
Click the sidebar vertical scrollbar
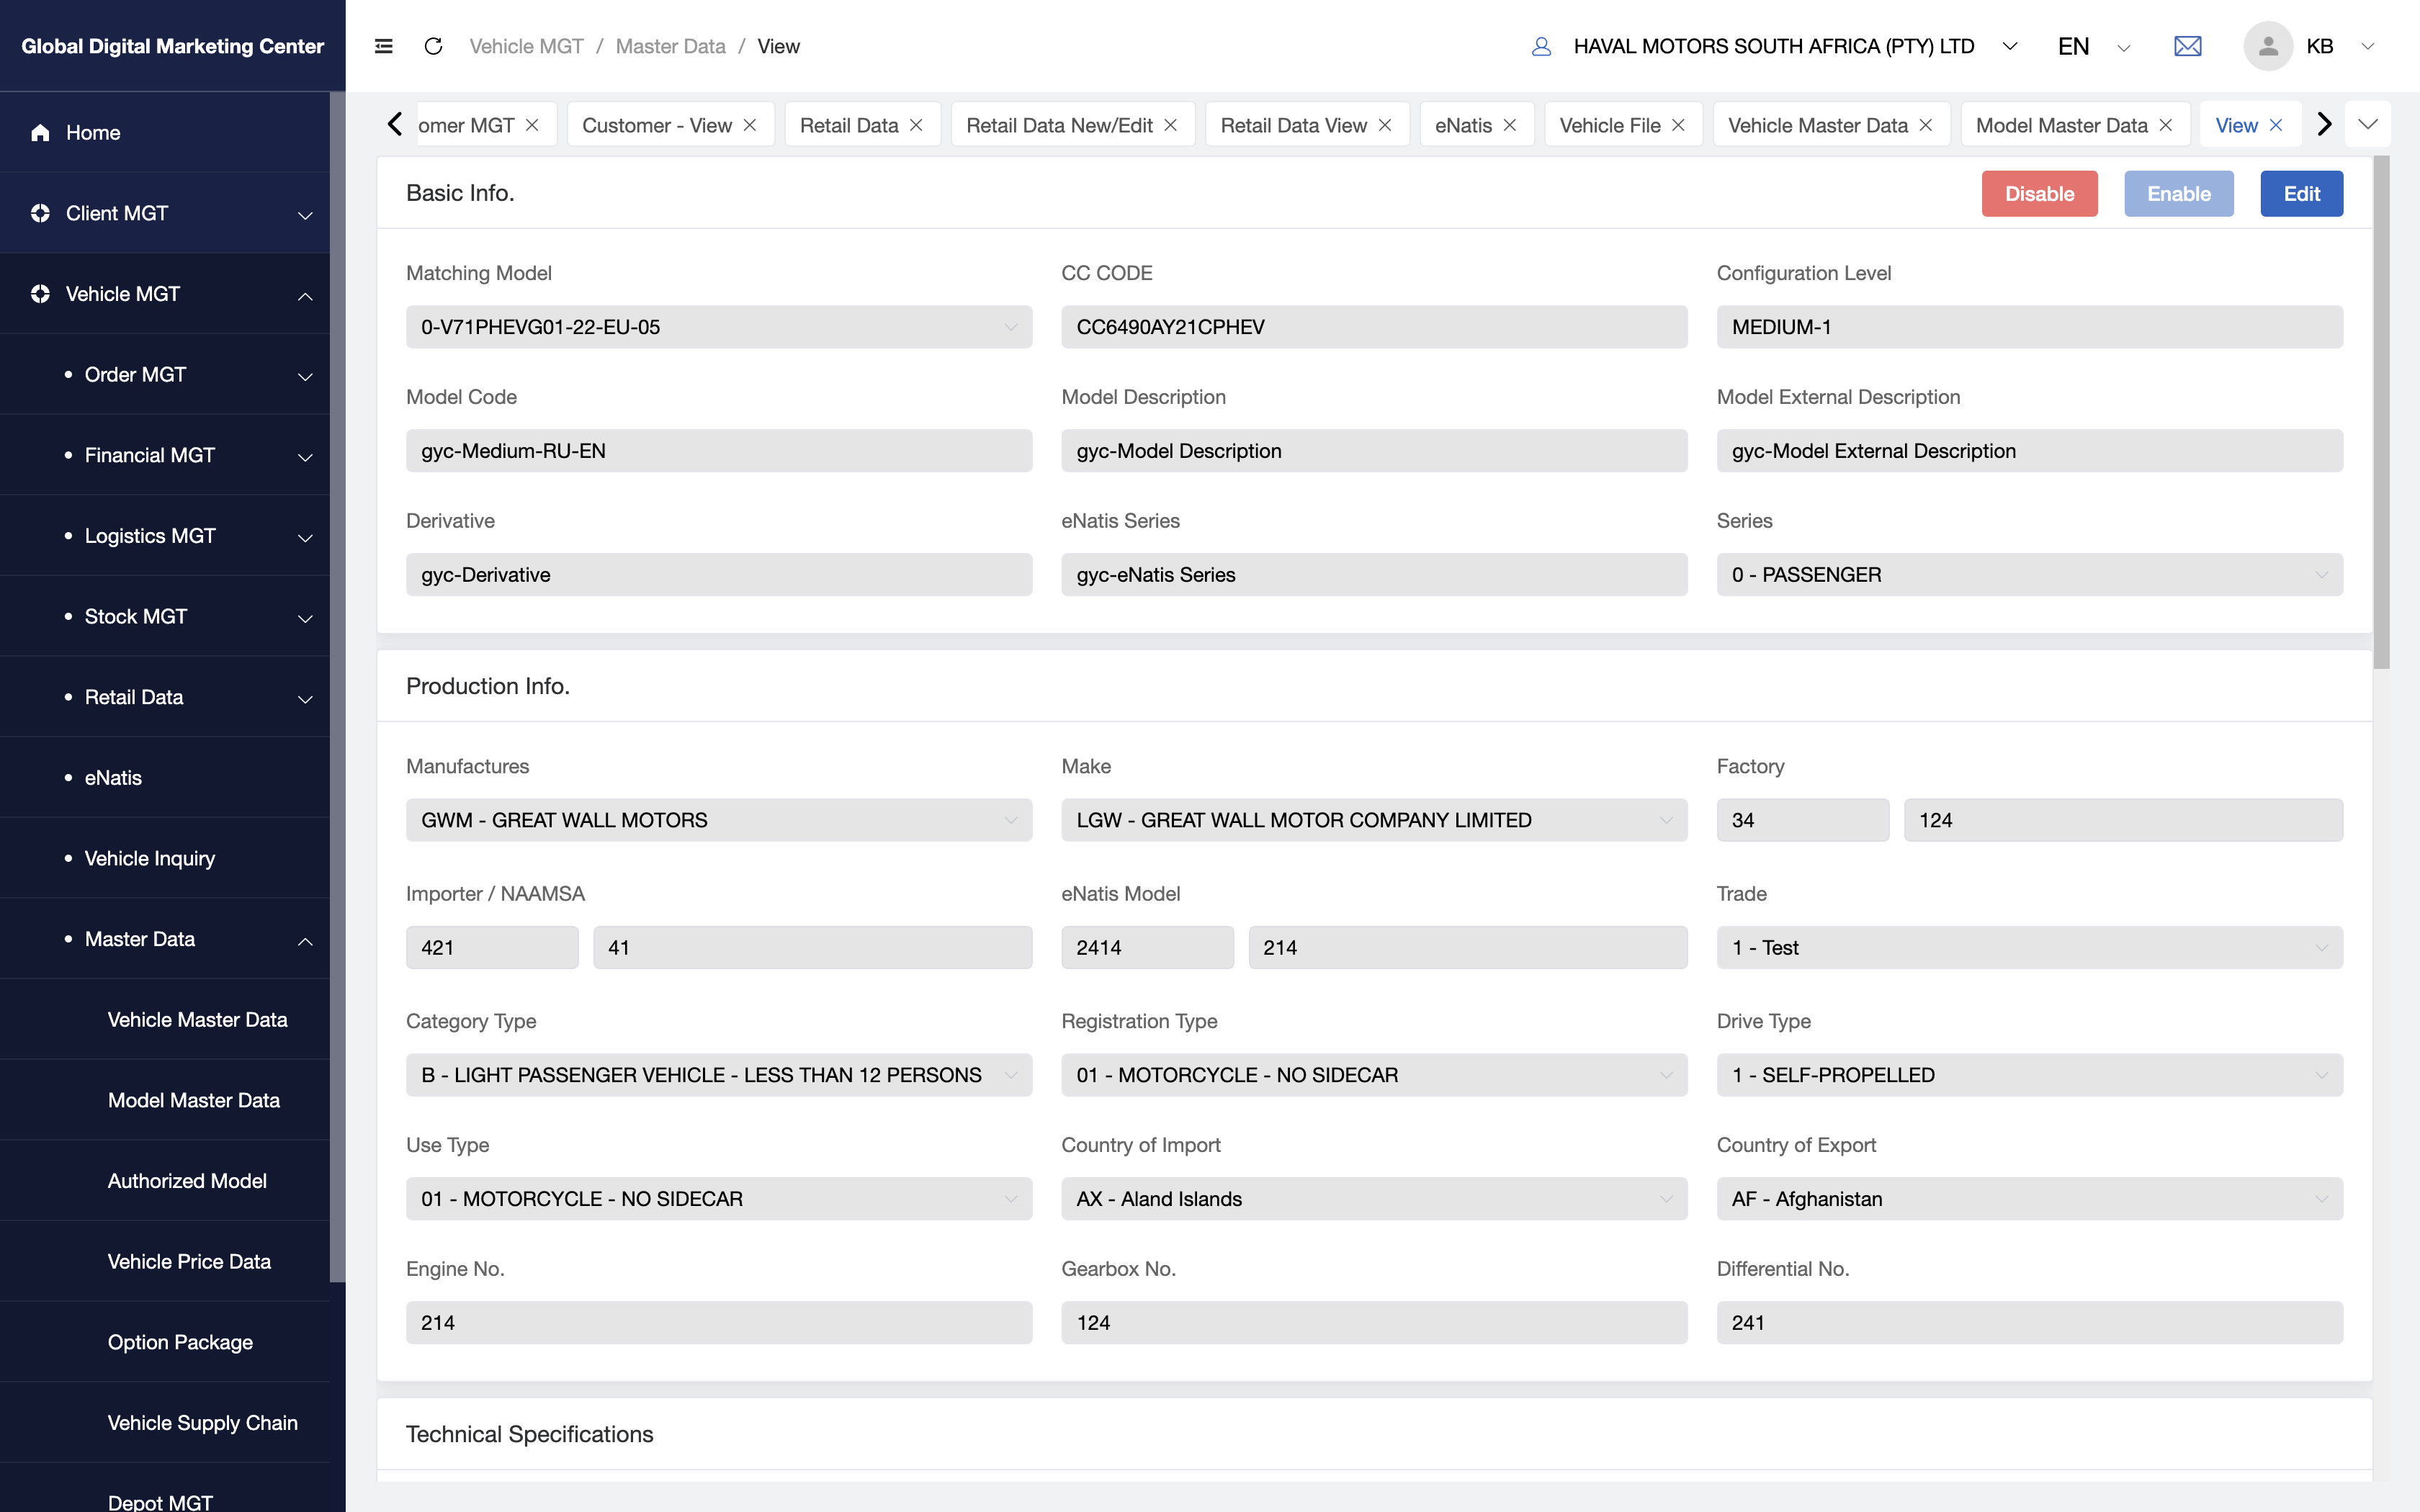pos(338,687)
